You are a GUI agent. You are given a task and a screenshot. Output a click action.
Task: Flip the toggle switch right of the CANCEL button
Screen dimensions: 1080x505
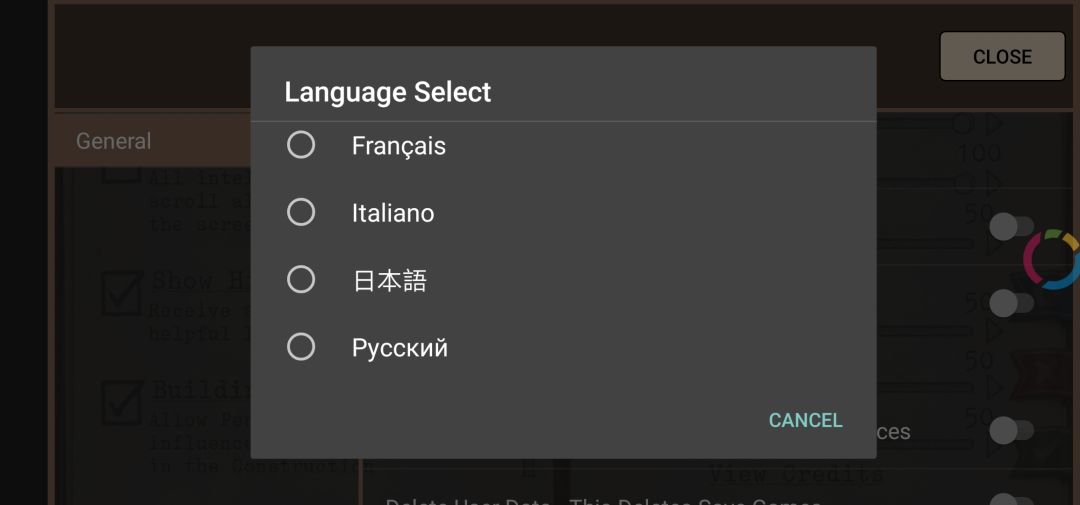1008,431
